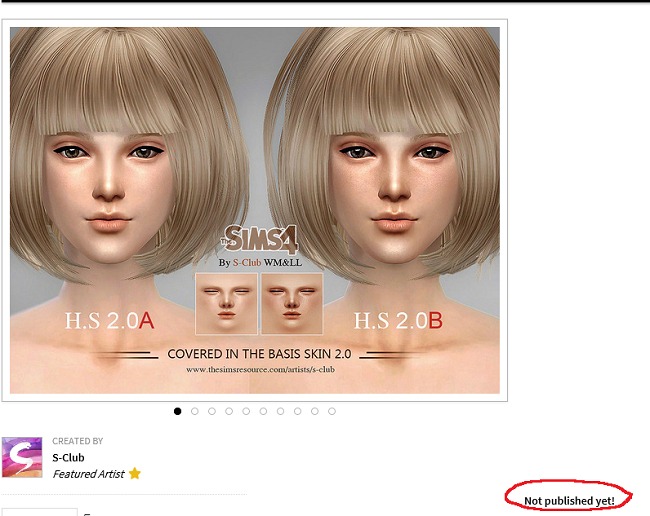Click the Featured Artist label
The image size is (650, 516).
click(x=89, y=474)
